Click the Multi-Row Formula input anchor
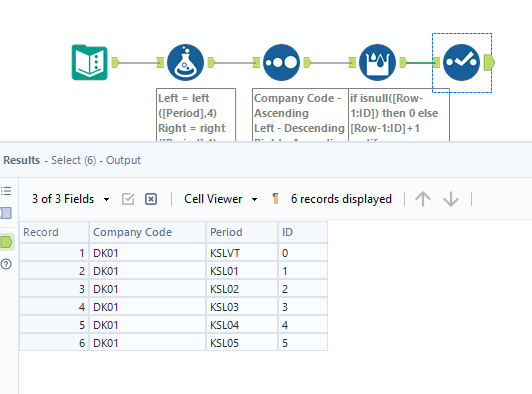The width and height of the screenshot is (532, 394). pyautogui.click(x=352, y=62)
